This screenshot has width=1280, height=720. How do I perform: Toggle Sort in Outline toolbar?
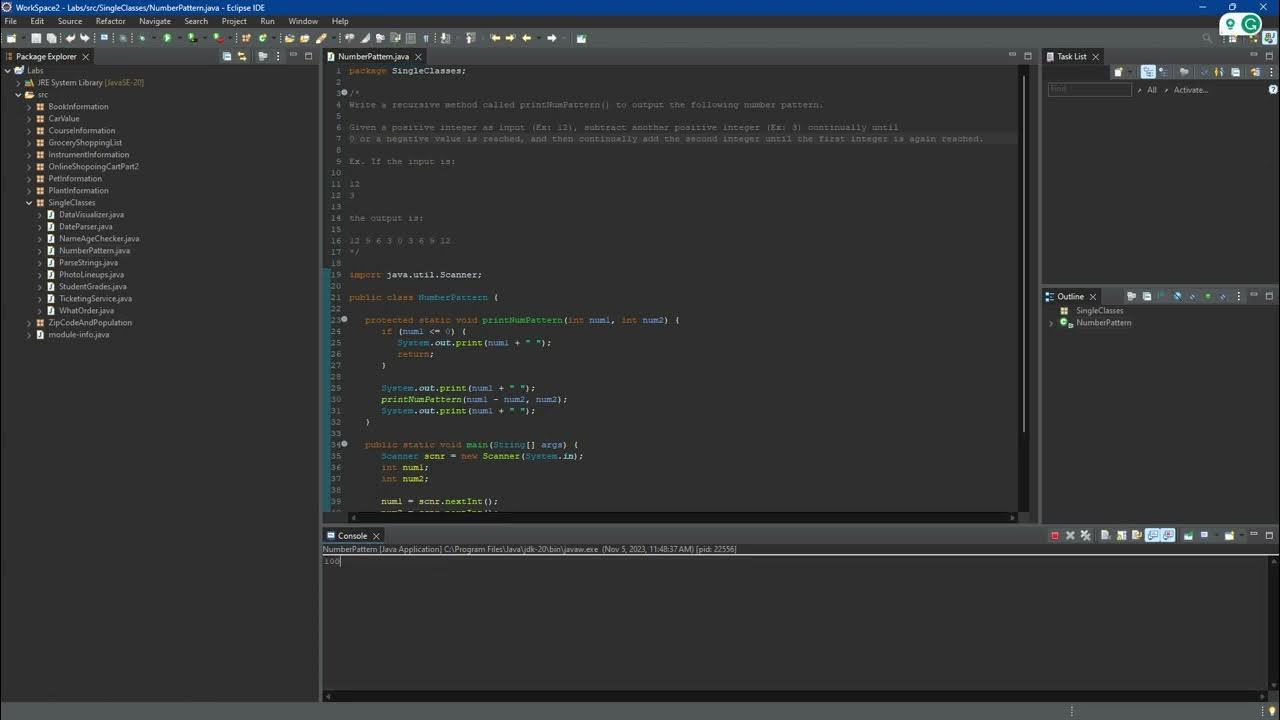coord(1163,296)
